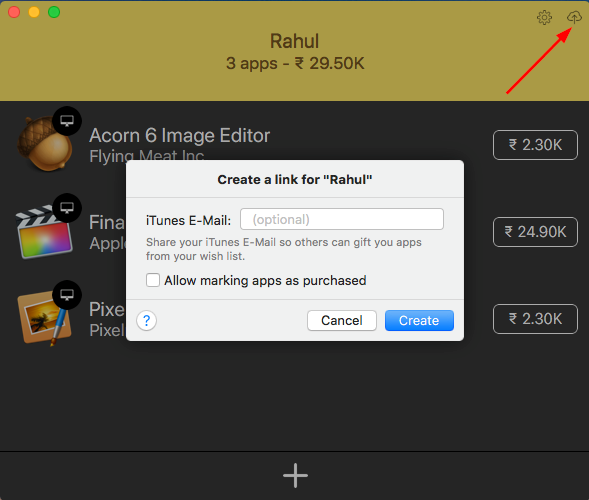
Task: Click the Mac badge on the Pixelmator icon
Action: click(67, 295)
